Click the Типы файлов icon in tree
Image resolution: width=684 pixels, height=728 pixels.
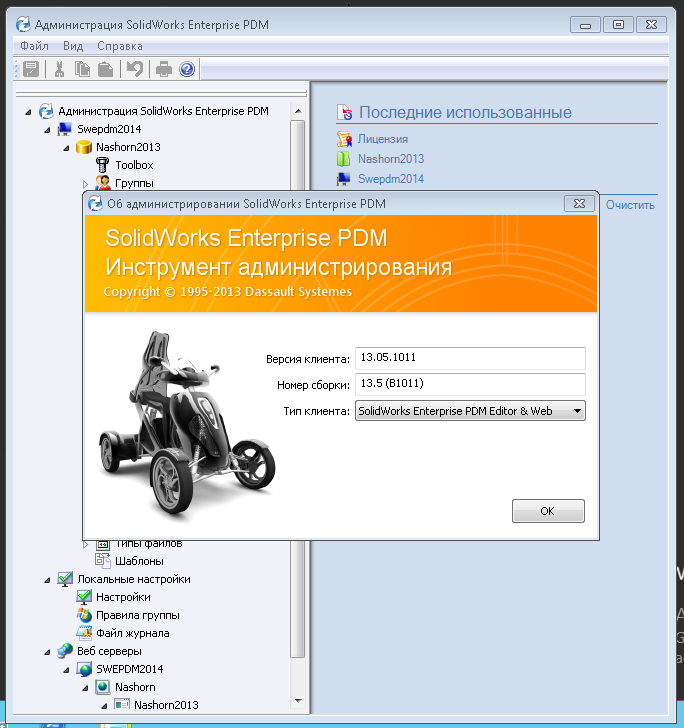[103, 544]
